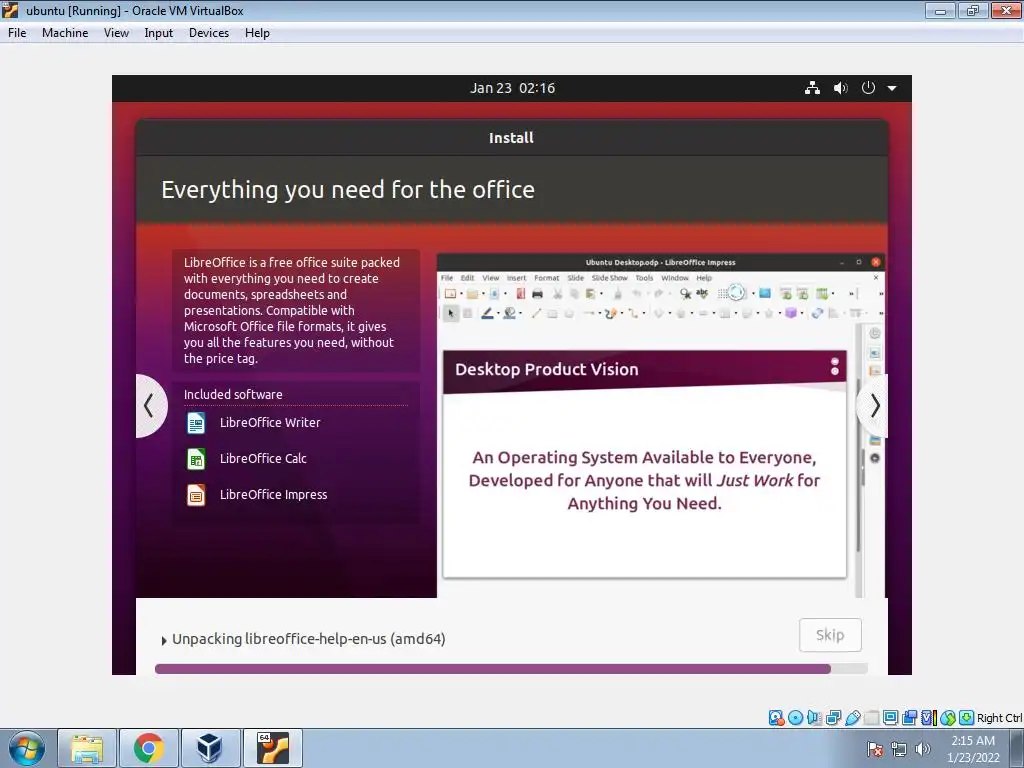The height and width of the screenshot is (768, 1024).
Task: Select the running ubuntu VM taskbar icon
Action: click(x=272, y=748)
